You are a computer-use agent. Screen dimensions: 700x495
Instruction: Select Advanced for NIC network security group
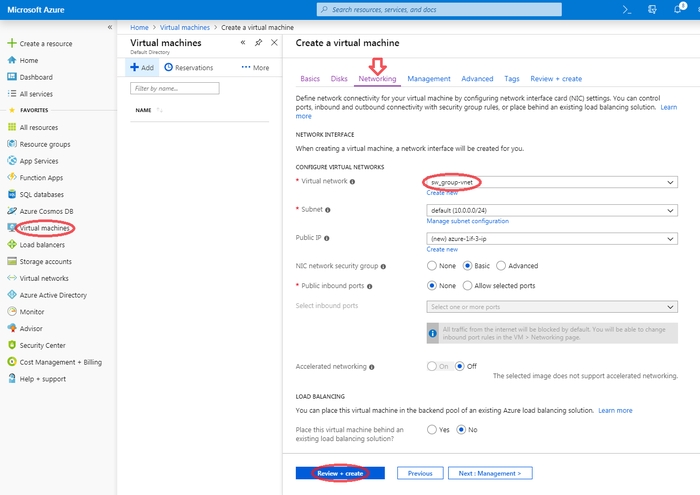501,266
